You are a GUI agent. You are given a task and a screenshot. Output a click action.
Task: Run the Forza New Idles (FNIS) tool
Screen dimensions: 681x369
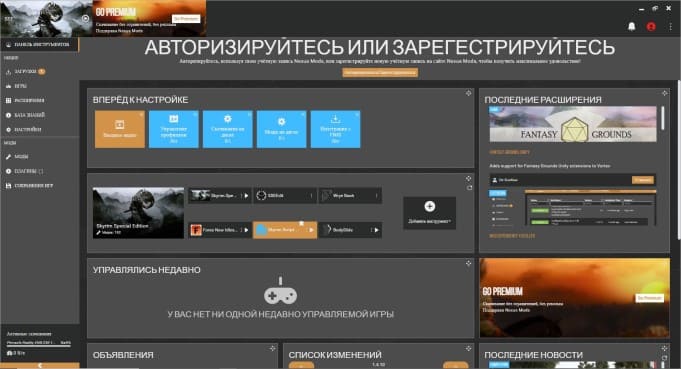[246, 230]
